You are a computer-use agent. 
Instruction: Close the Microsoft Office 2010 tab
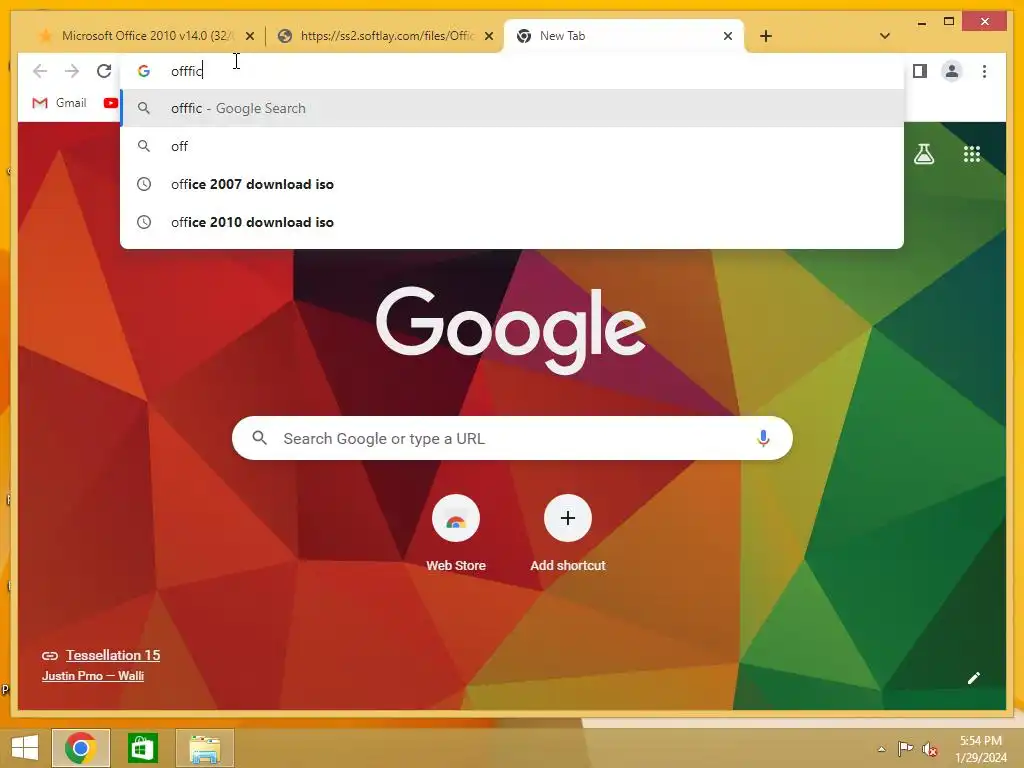pyautogui.click(x=249, y=36)
